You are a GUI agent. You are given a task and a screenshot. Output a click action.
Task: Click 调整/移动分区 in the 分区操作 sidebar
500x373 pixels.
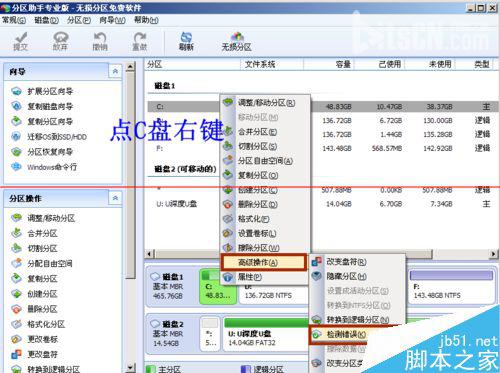[51, 218]
